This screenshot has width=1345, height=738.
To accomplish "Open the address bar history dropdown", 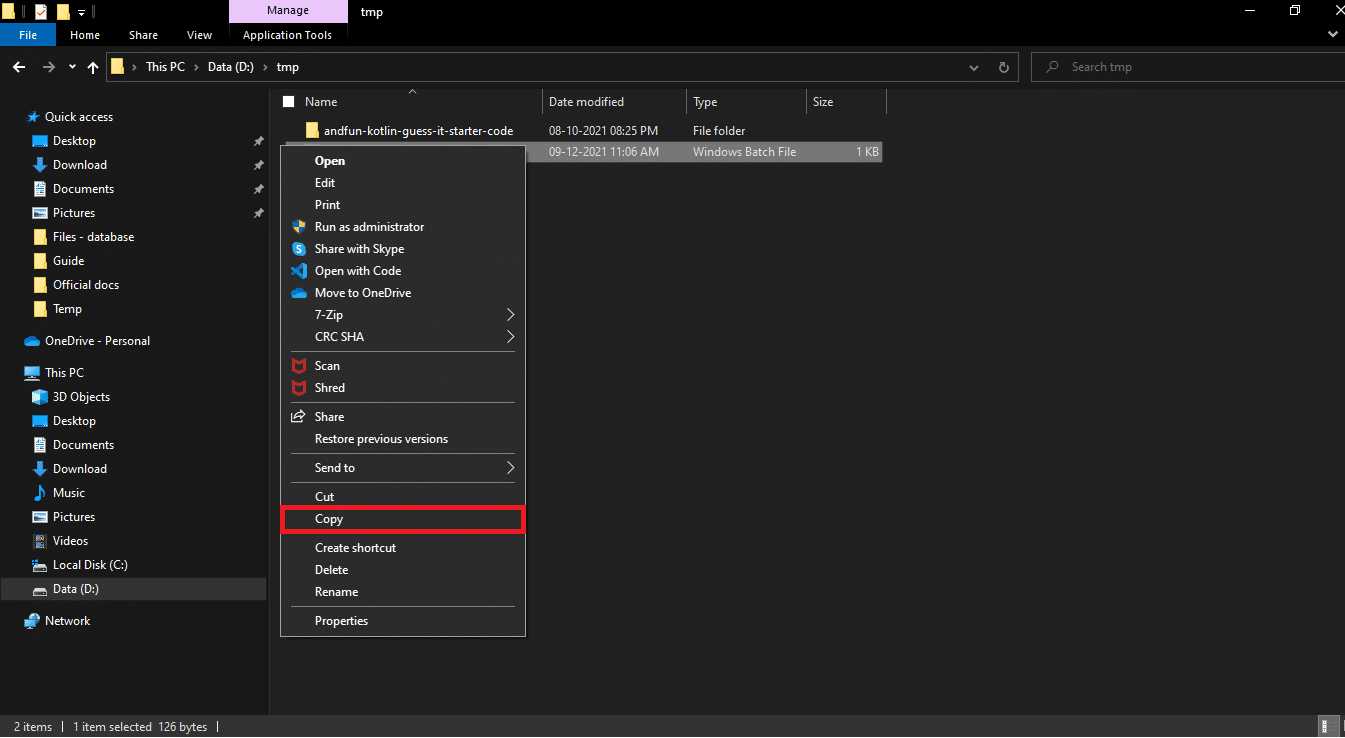I will 974,67.
